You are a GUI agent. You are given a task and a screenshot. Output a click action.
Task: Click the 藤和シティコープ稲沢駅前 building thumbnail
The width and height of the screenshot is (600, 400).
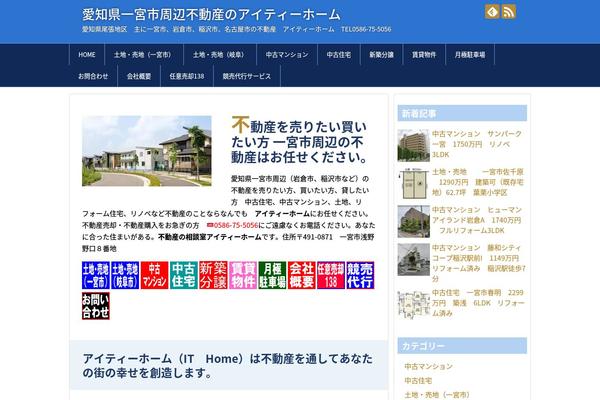coord(413,260)
